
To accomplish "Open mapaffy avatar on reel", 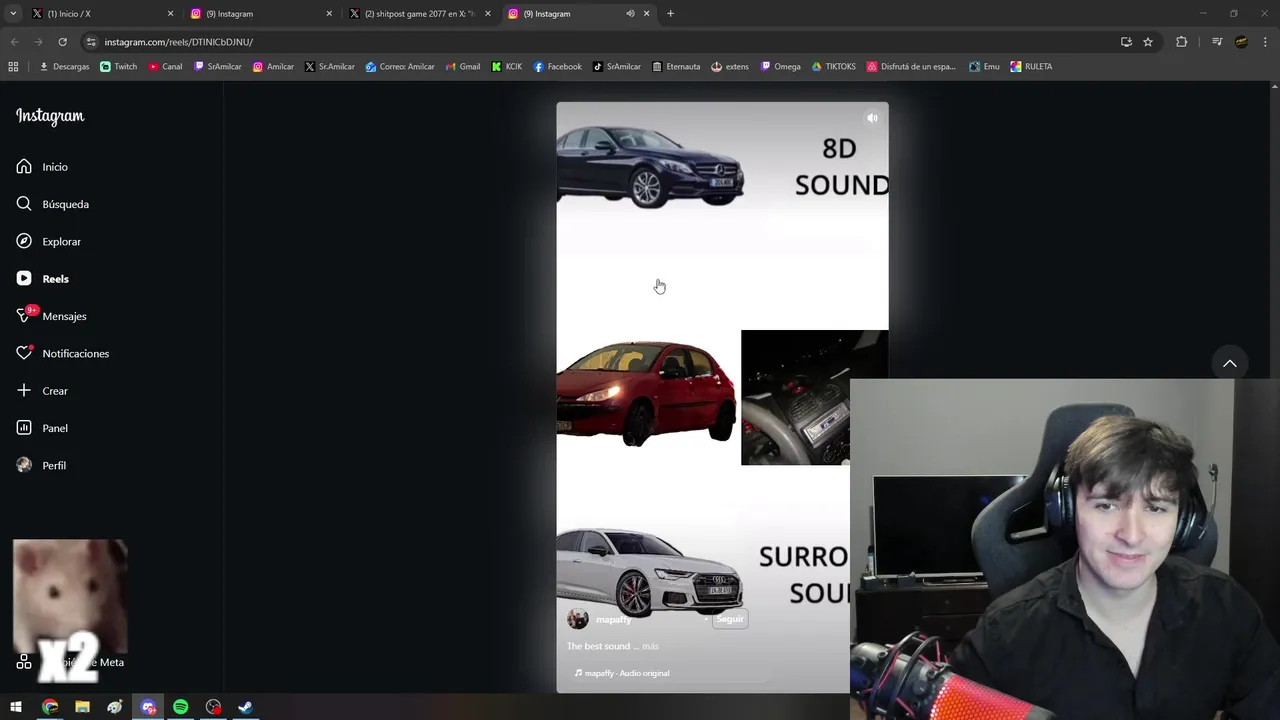I will tap(578, 619).
